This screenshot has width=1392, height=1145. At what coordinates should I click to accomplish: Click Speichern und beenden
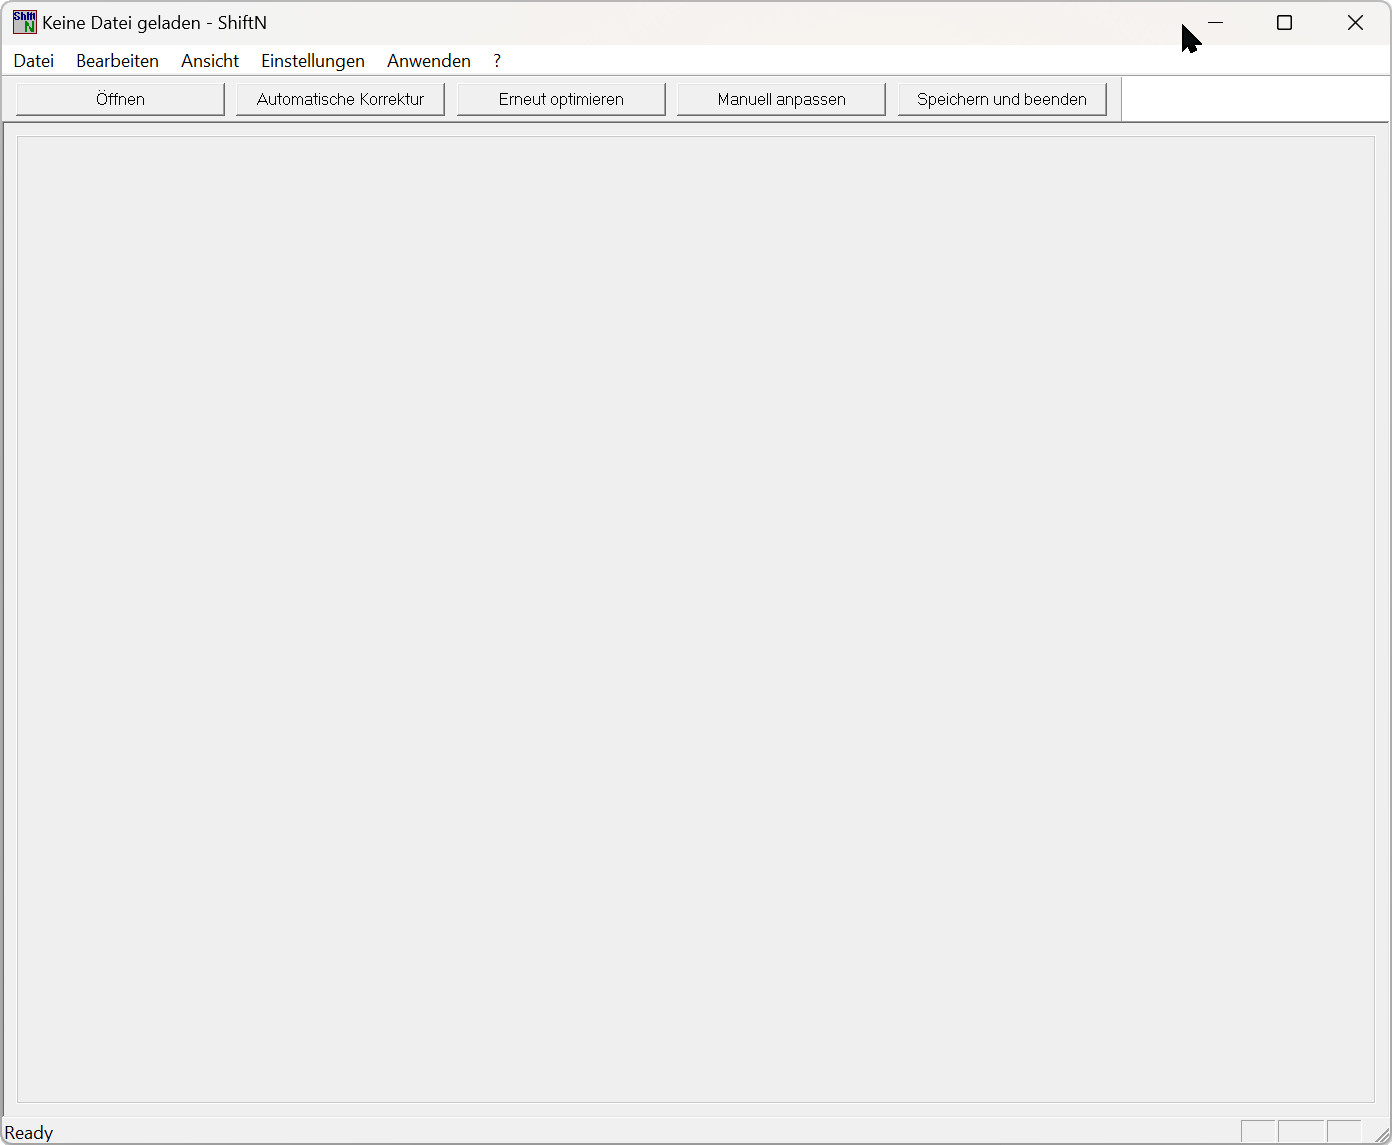(1002, 99)
